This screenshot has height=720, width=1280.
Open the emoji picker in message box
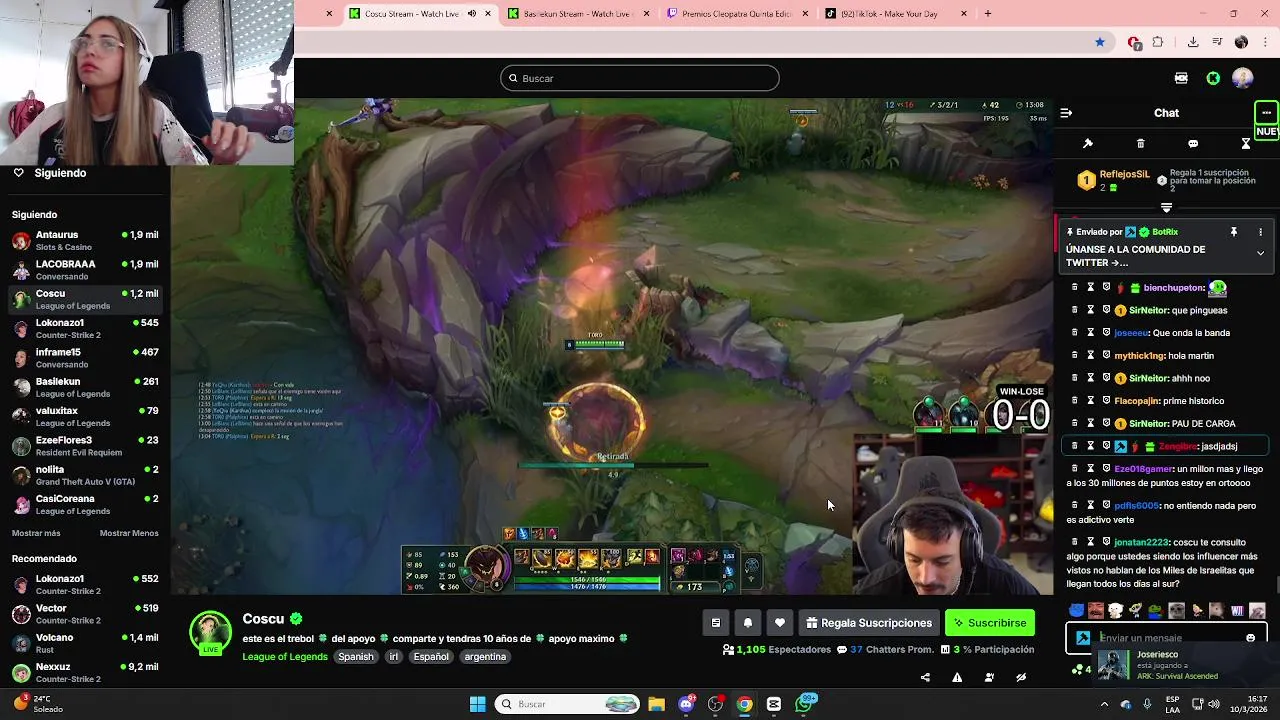point(1250,638)
